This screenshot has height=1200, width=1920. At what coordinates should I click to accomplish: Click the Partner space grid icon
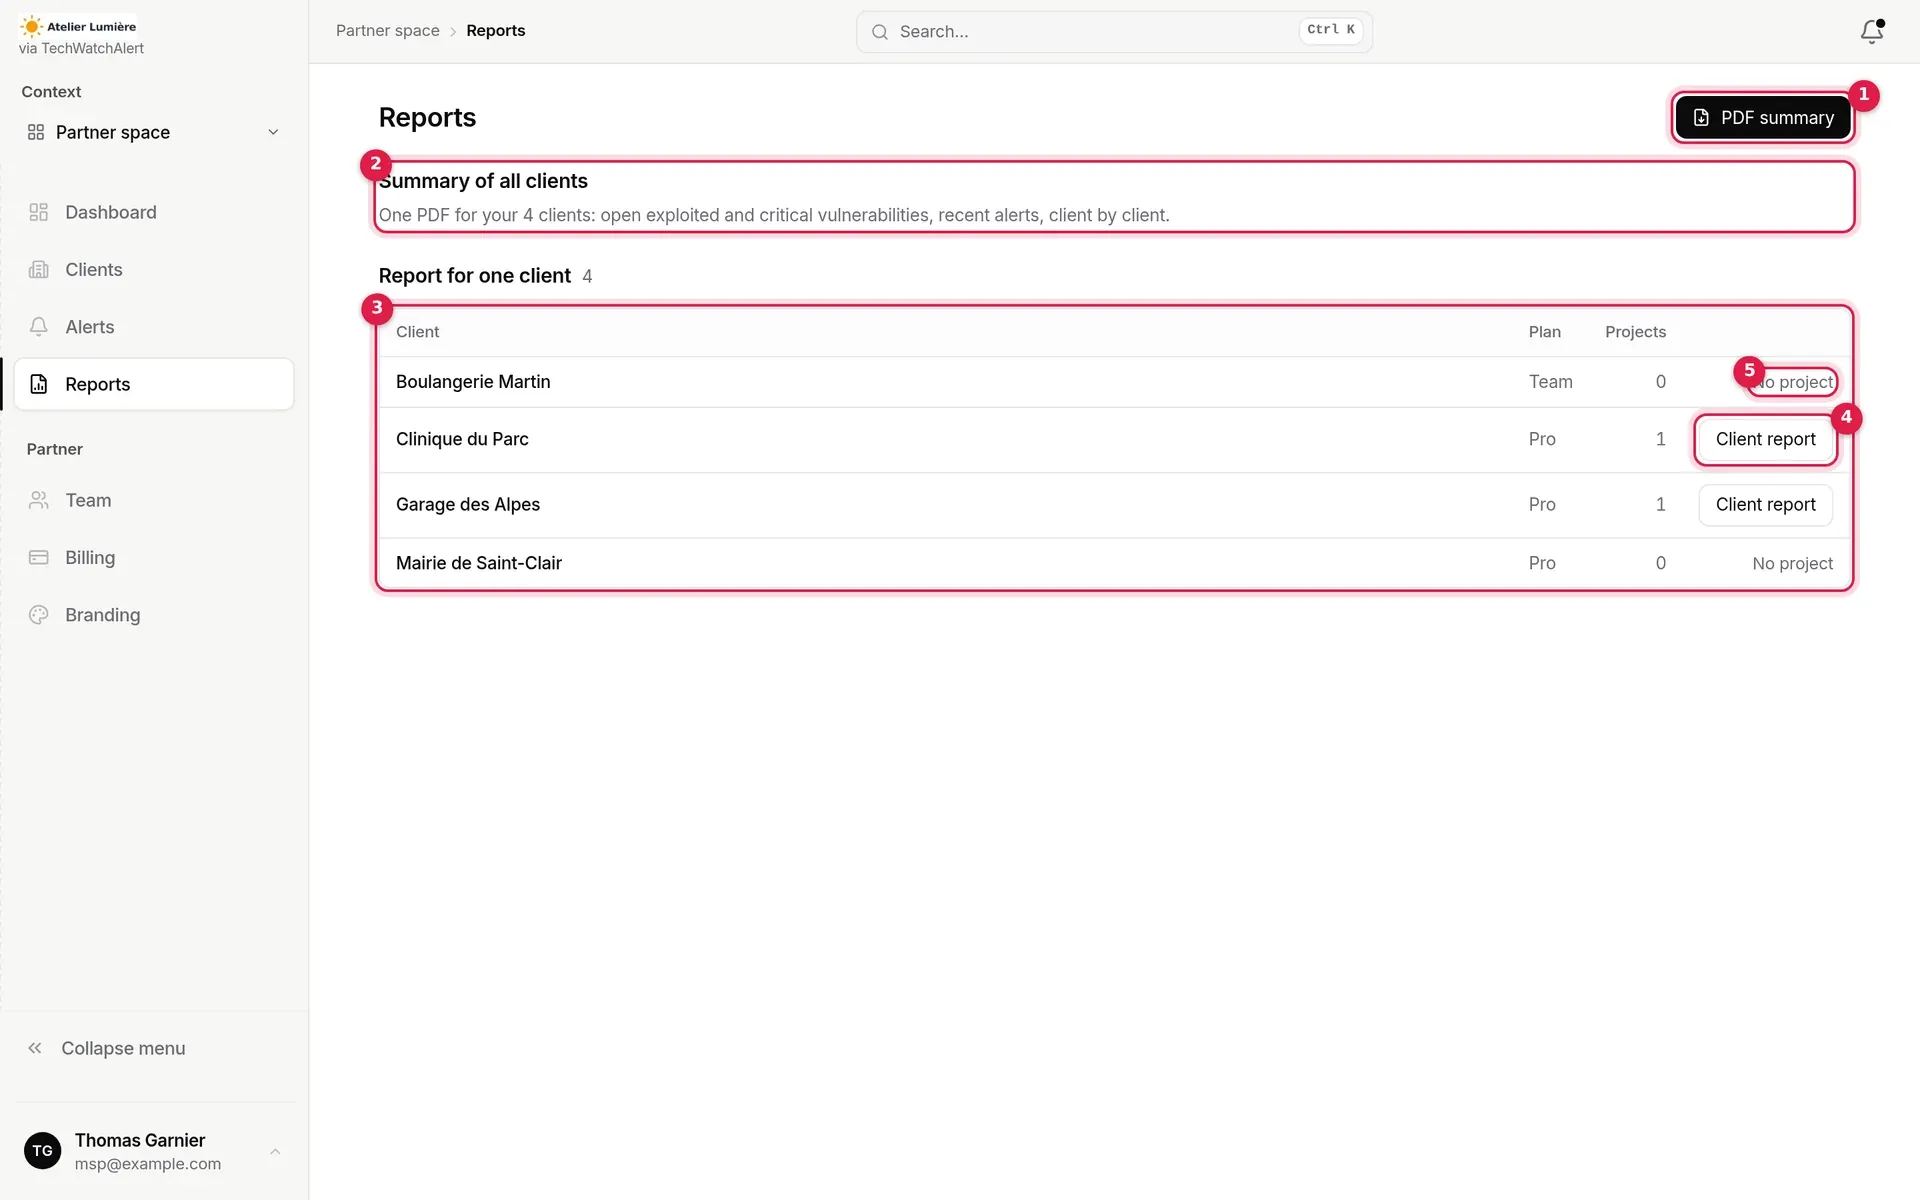(36, 132)
